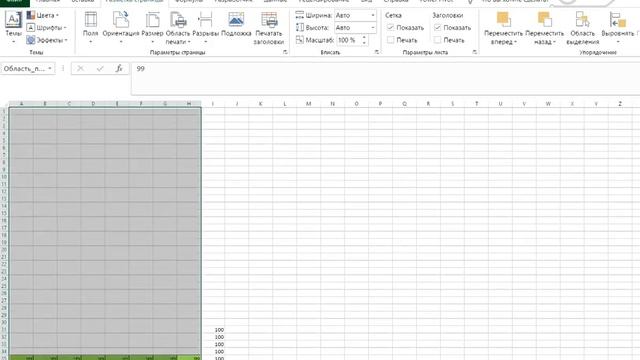The image size is (640, 360).
Task: Open the Размер page size menu
Action: pyautogui.click(x=152, y=28)
